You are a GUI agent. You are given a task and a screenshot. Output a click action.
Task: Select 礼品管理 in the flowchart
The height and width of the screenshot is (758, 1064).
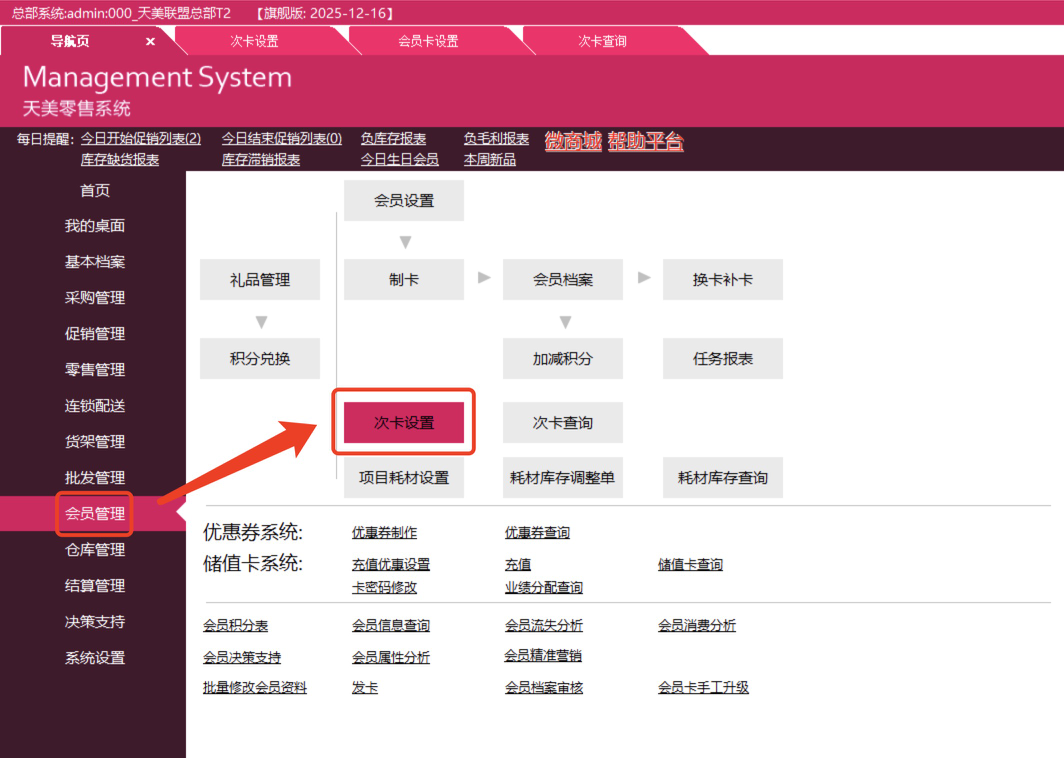(x=260, y=280)
